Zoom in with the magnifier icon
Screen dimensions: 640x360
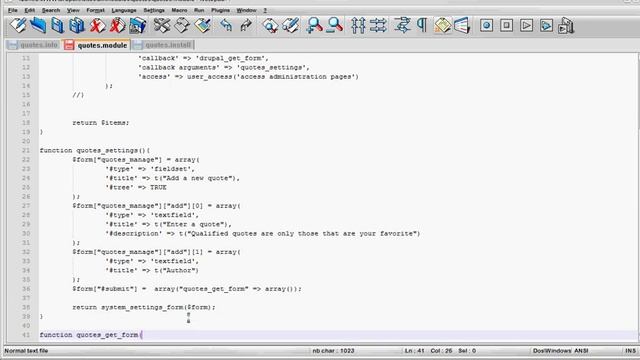click(x=314, y=26)
